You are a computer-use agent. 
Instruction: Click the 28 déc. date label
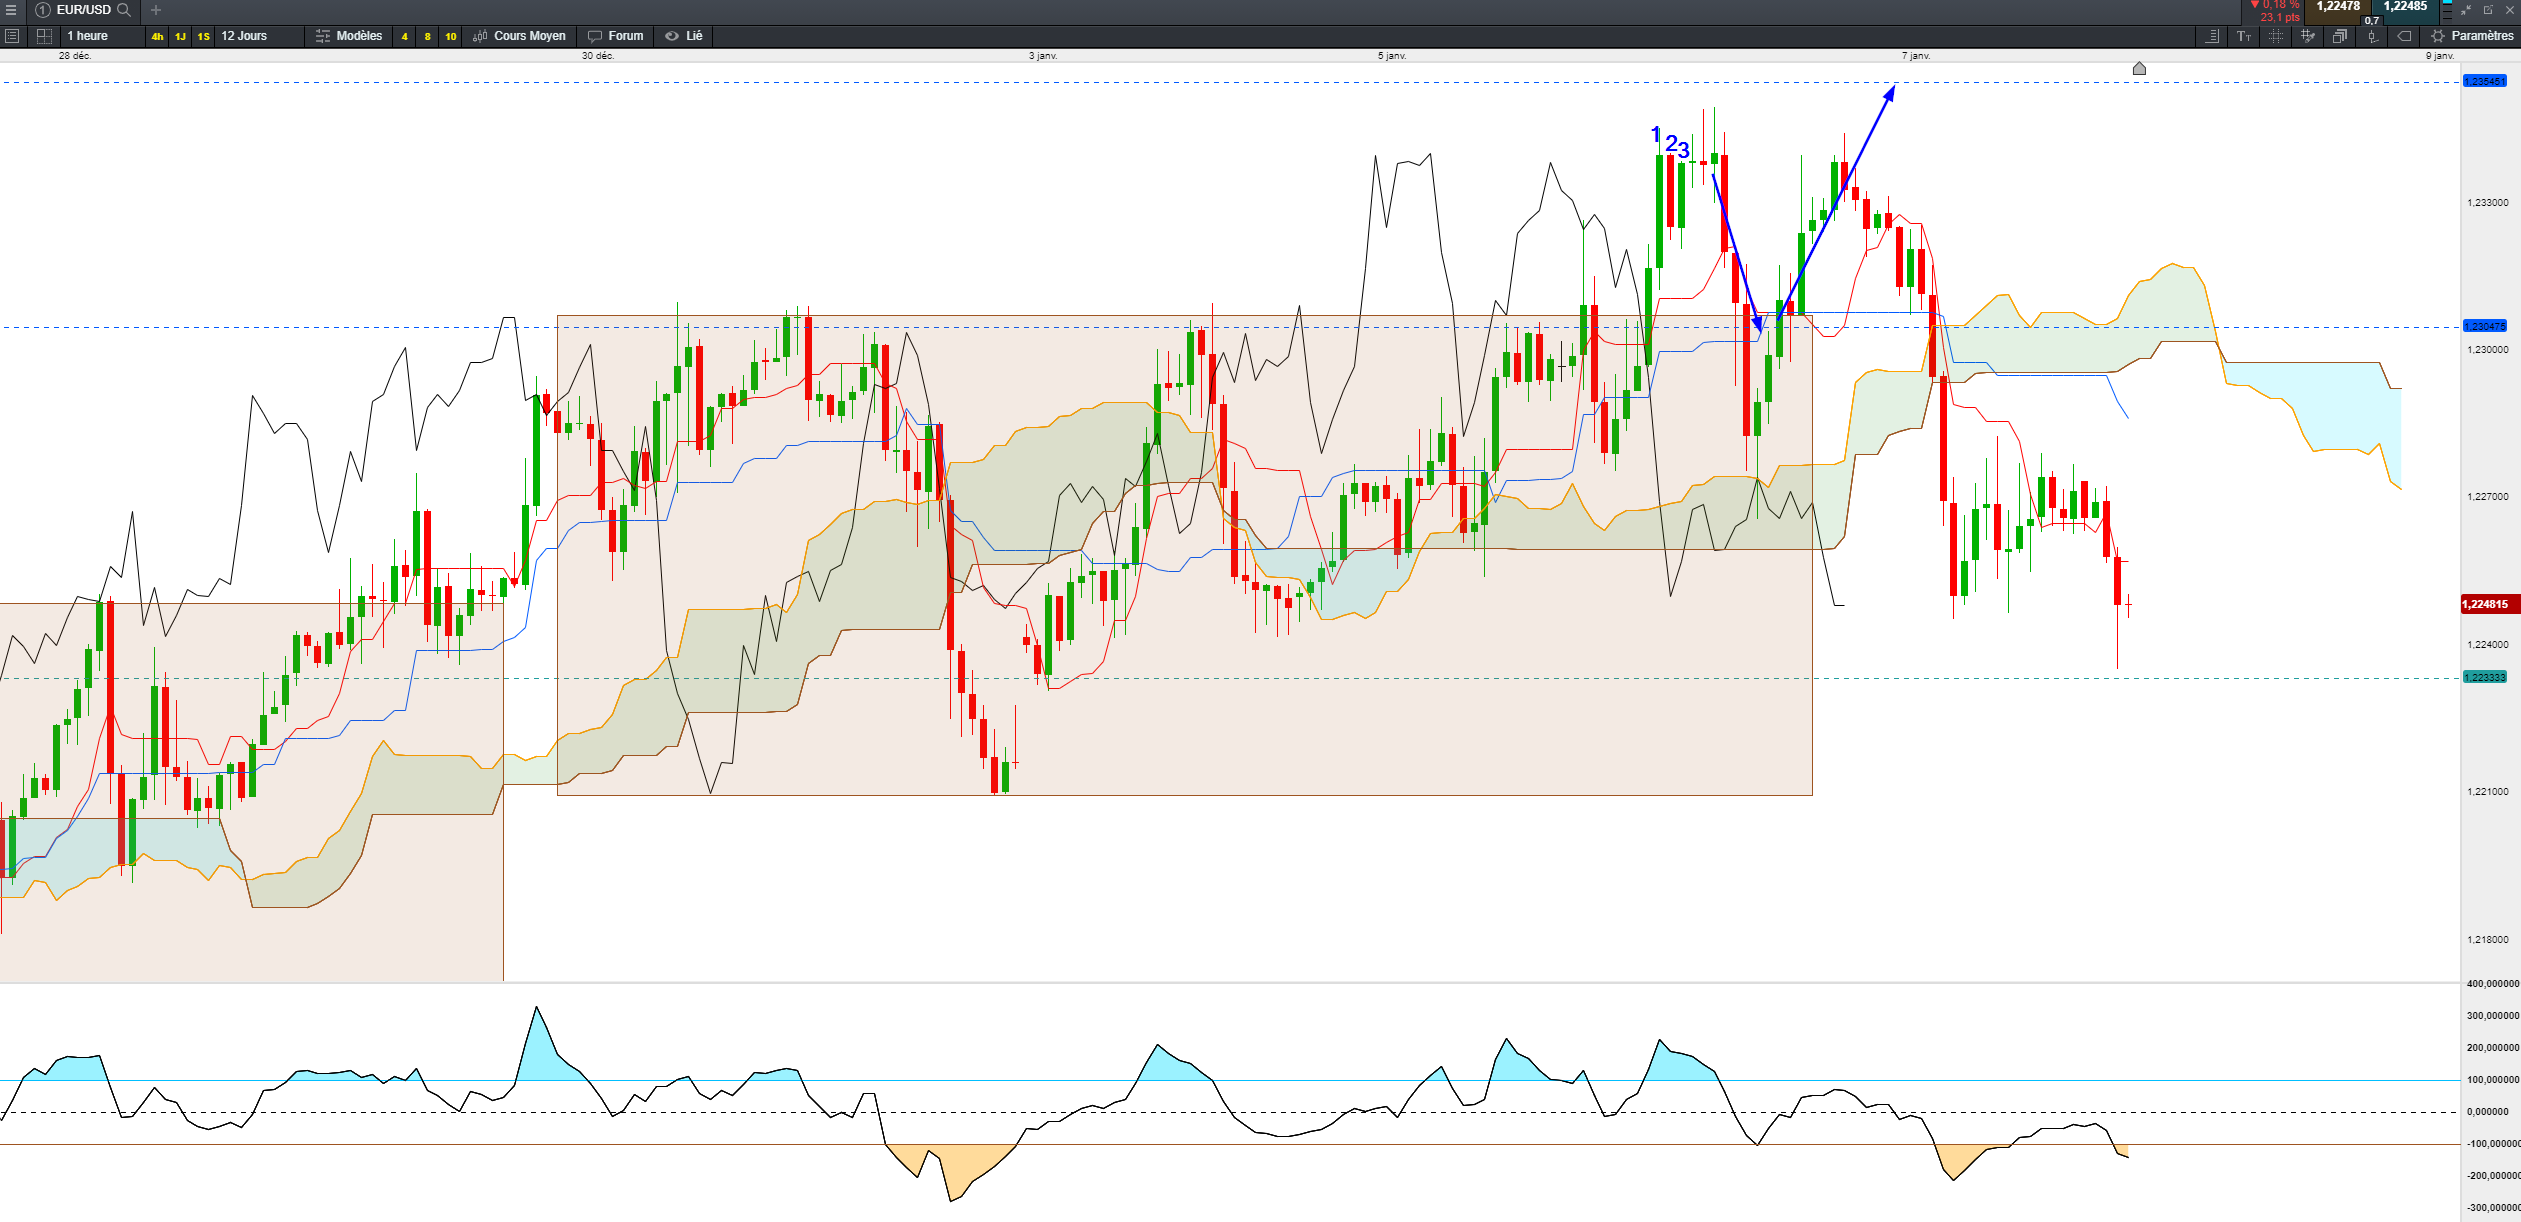(x=75, y=56)
